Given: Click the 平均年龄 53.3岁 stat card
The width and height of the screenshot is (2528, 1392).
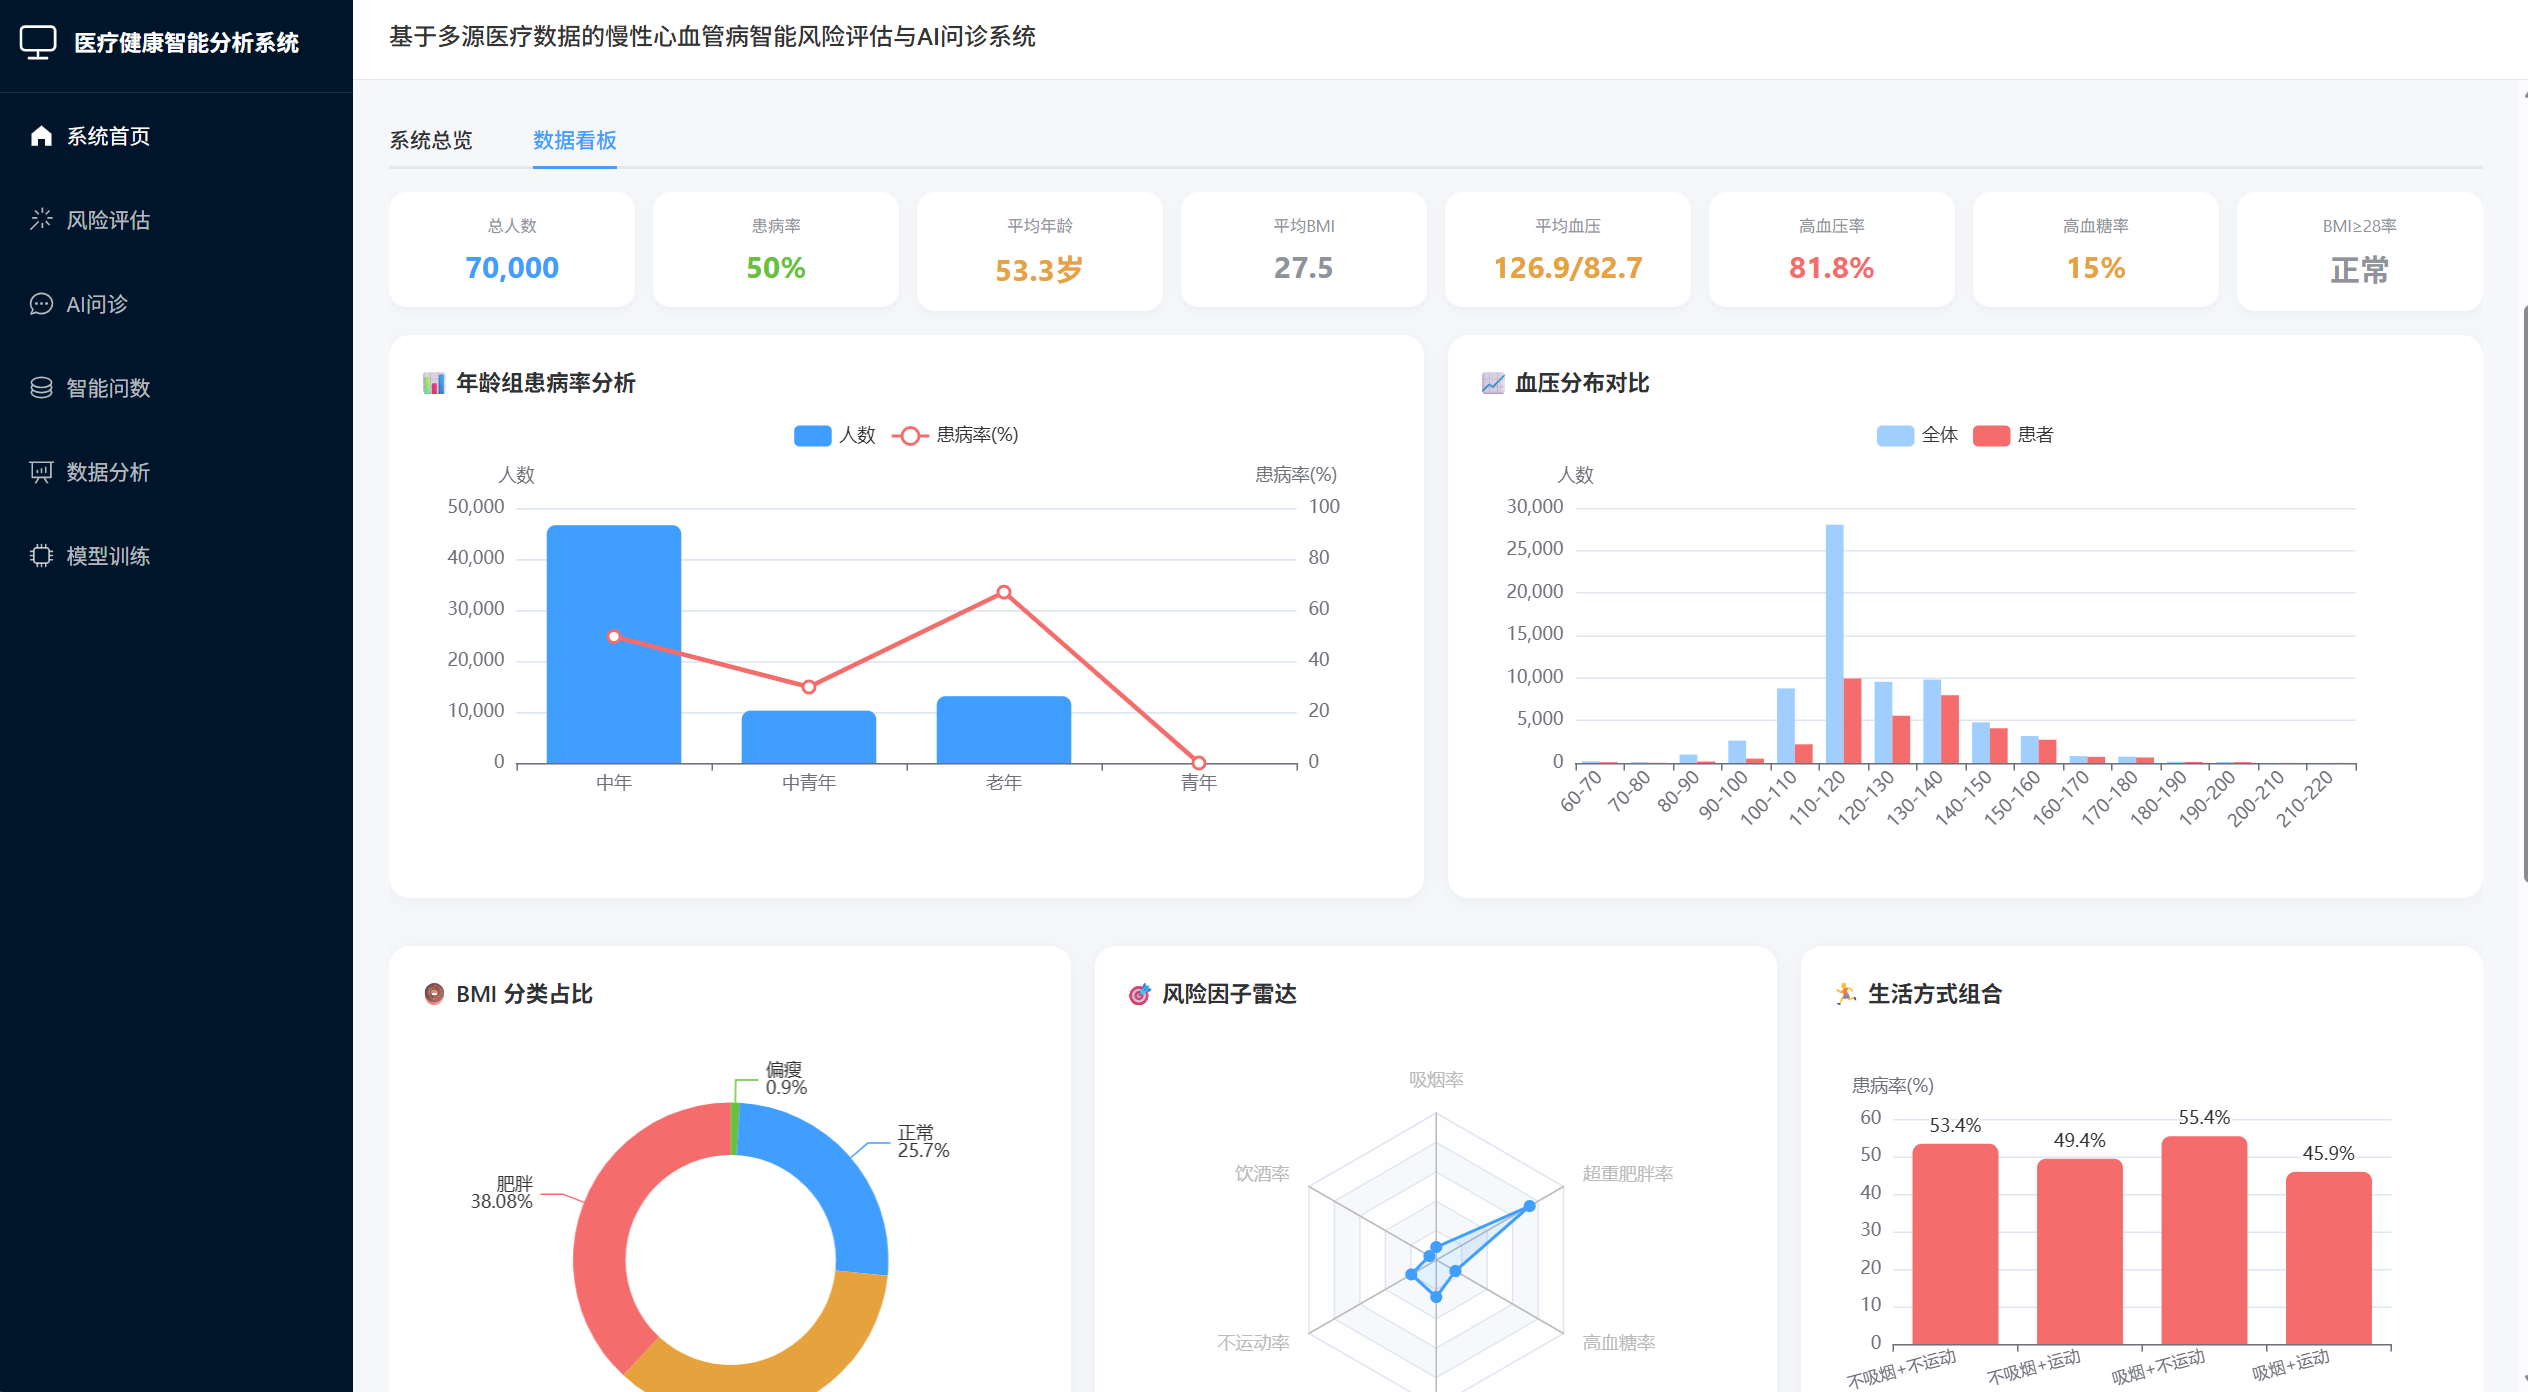Looking at the screenshot, I should (1040, 251).
